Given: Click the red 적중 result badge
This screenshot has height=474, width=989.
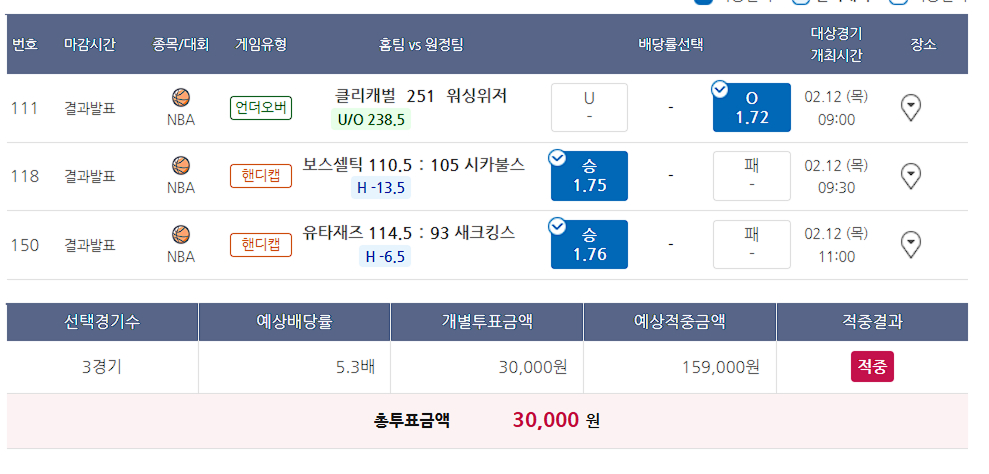Looking at the screenshot, I should (x=872, y=367).
